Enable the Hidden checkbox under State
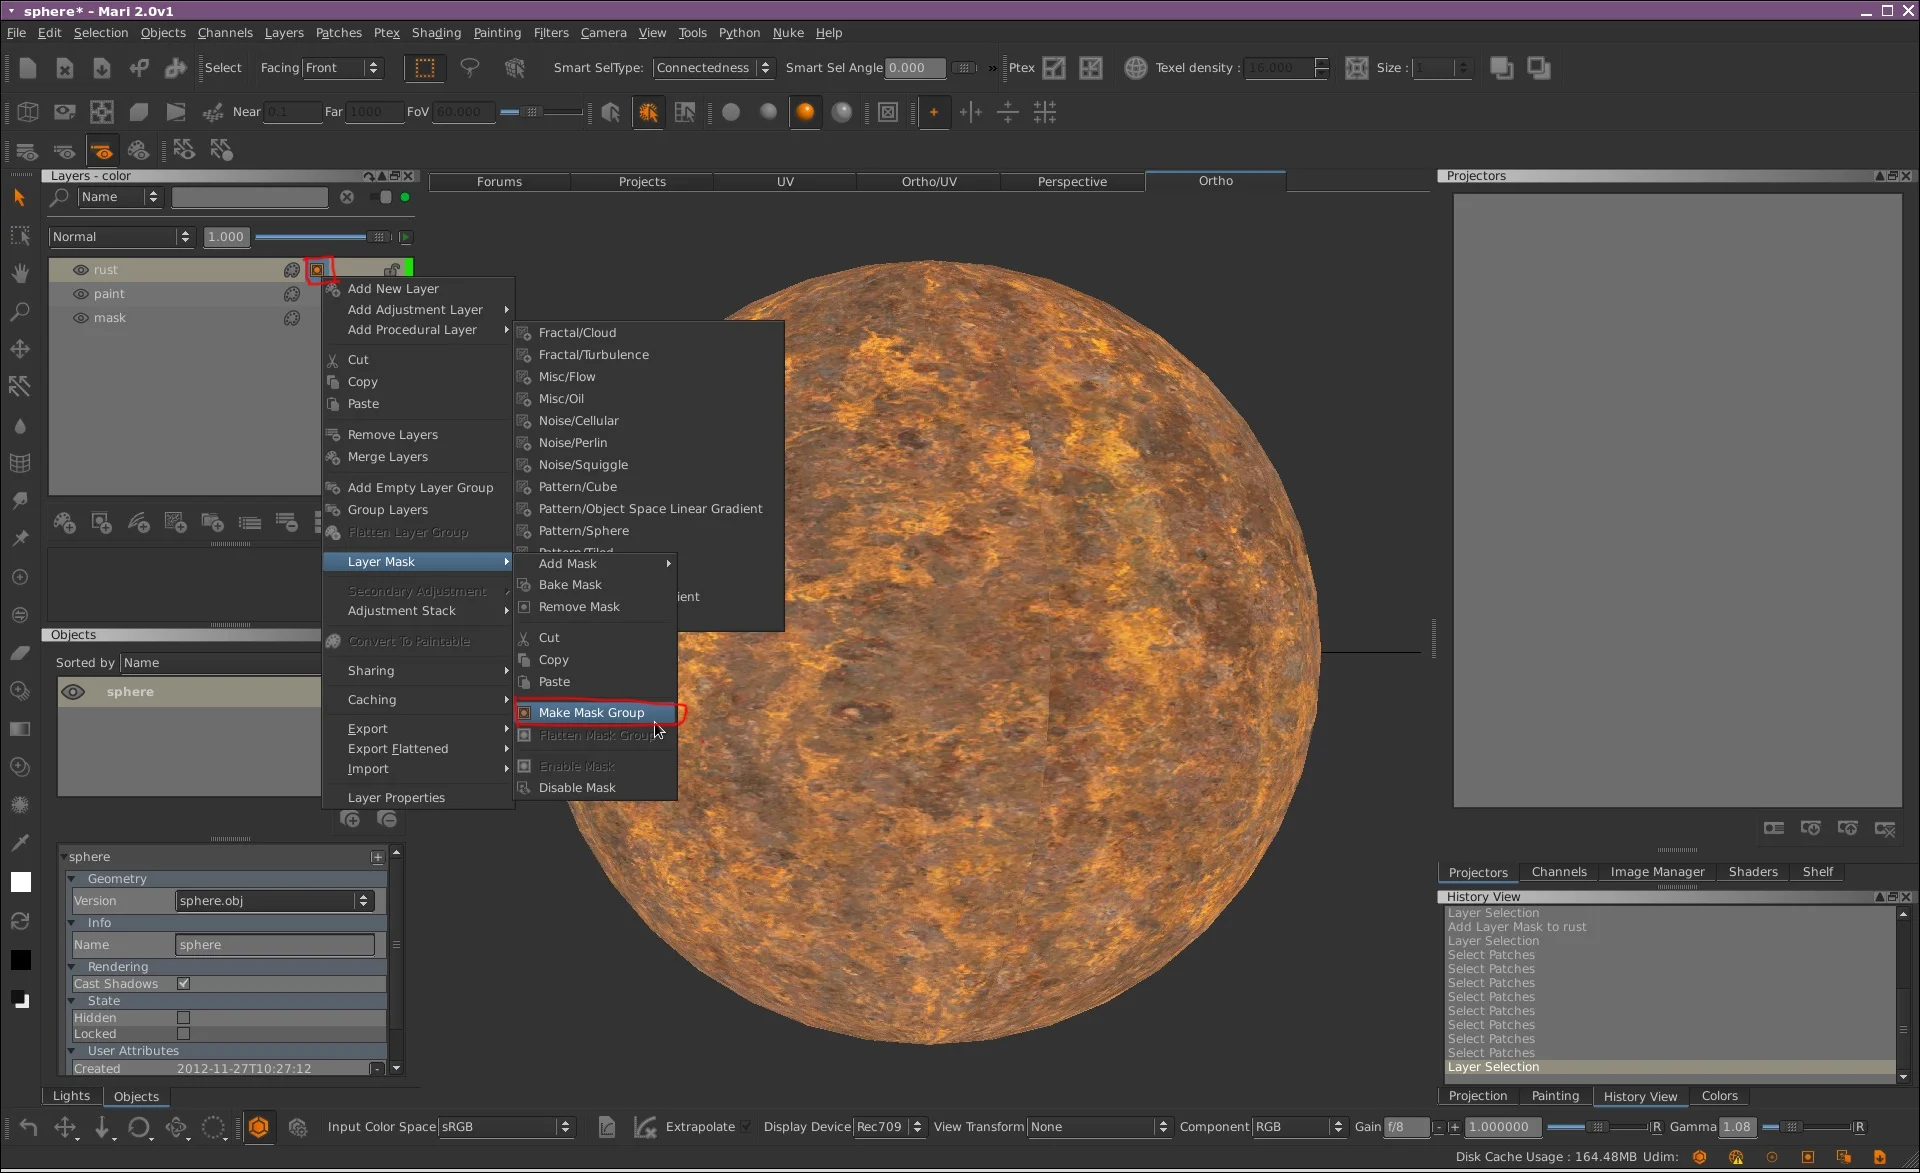1920x1173 pixels. tap(183, 1017)
